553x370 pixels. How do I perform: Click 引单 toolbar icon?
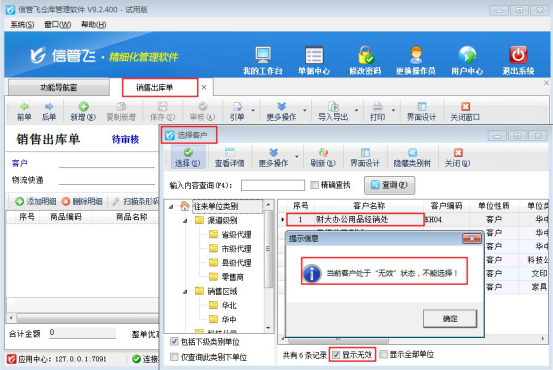coord(237,111)
